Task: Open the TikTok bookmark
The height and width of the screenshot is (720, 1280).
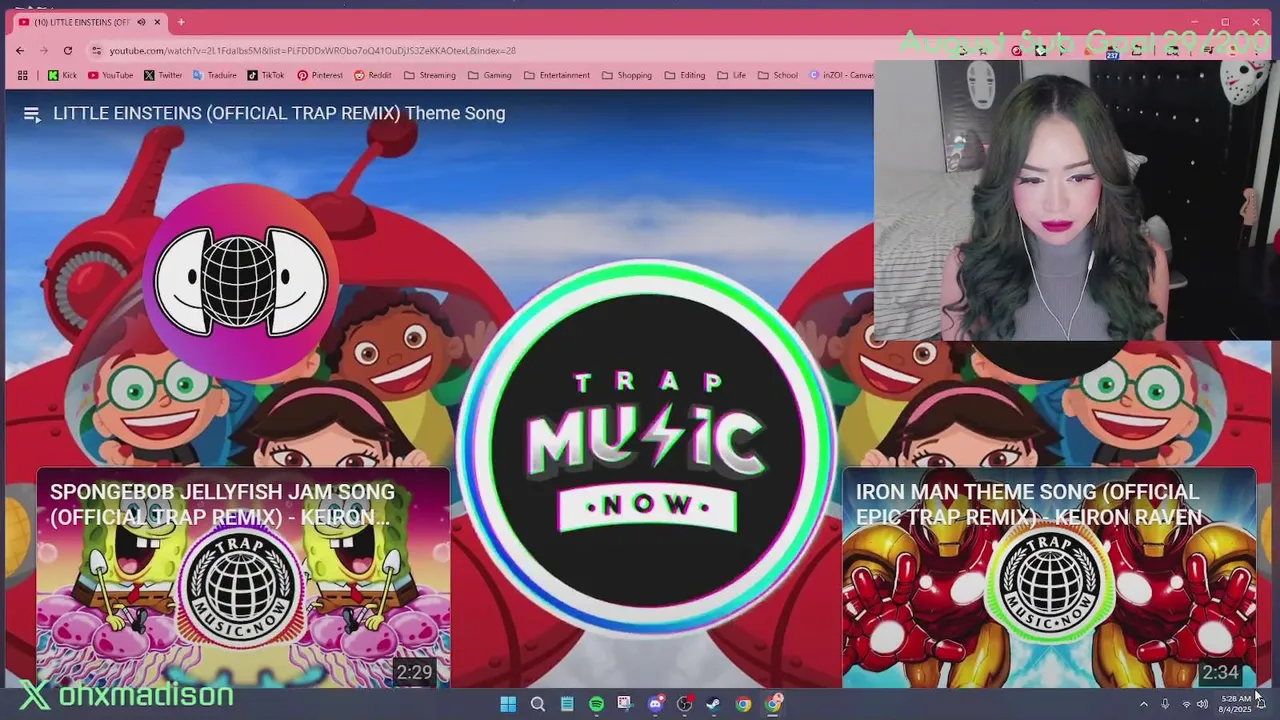Action: [266, 75]
